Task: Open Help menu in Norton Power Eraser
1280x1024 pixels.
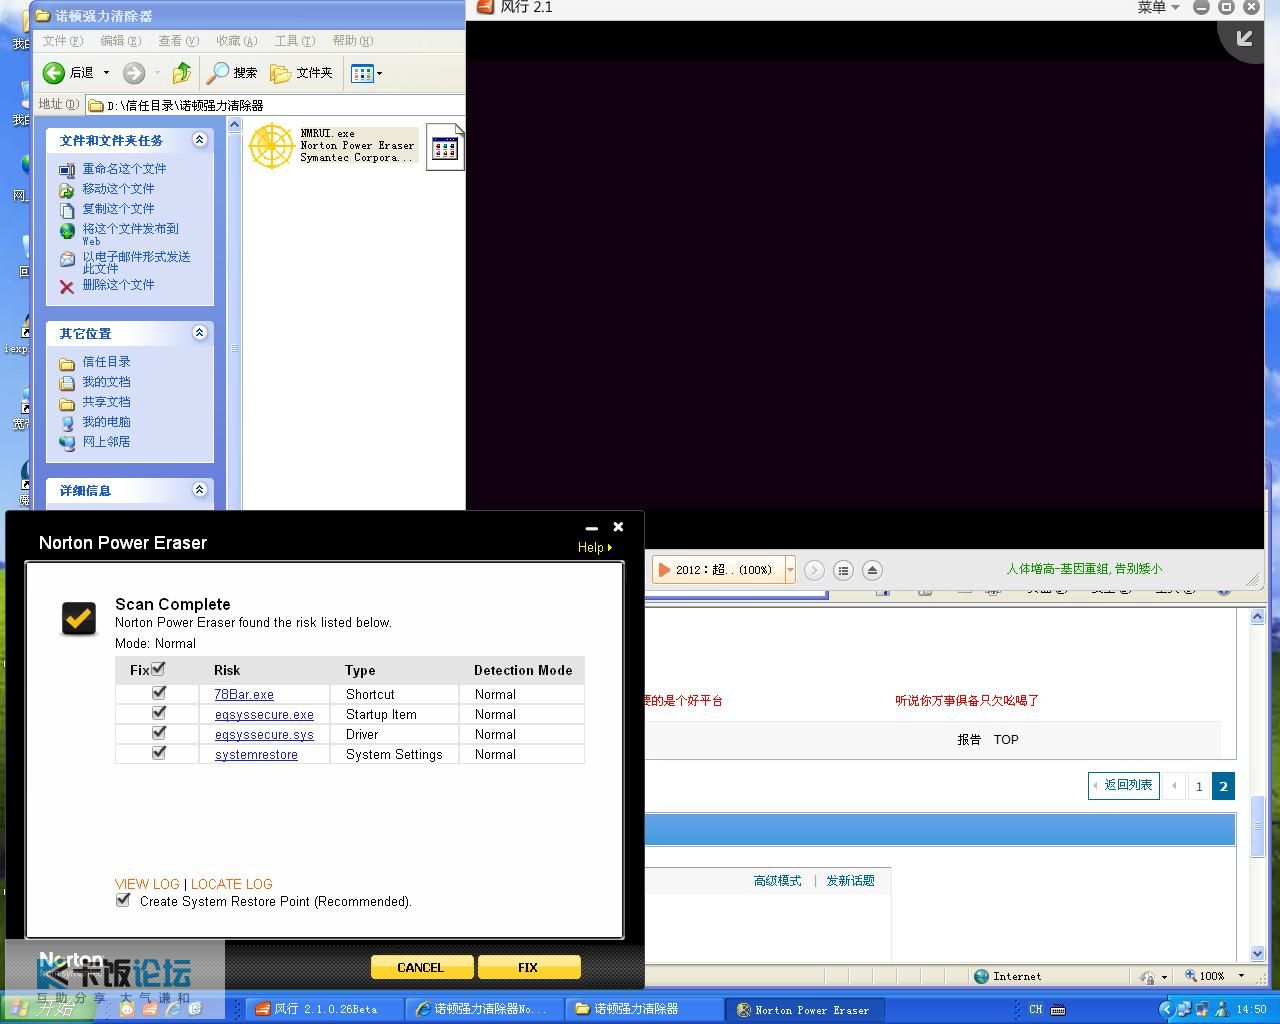Action: point(594,547)
